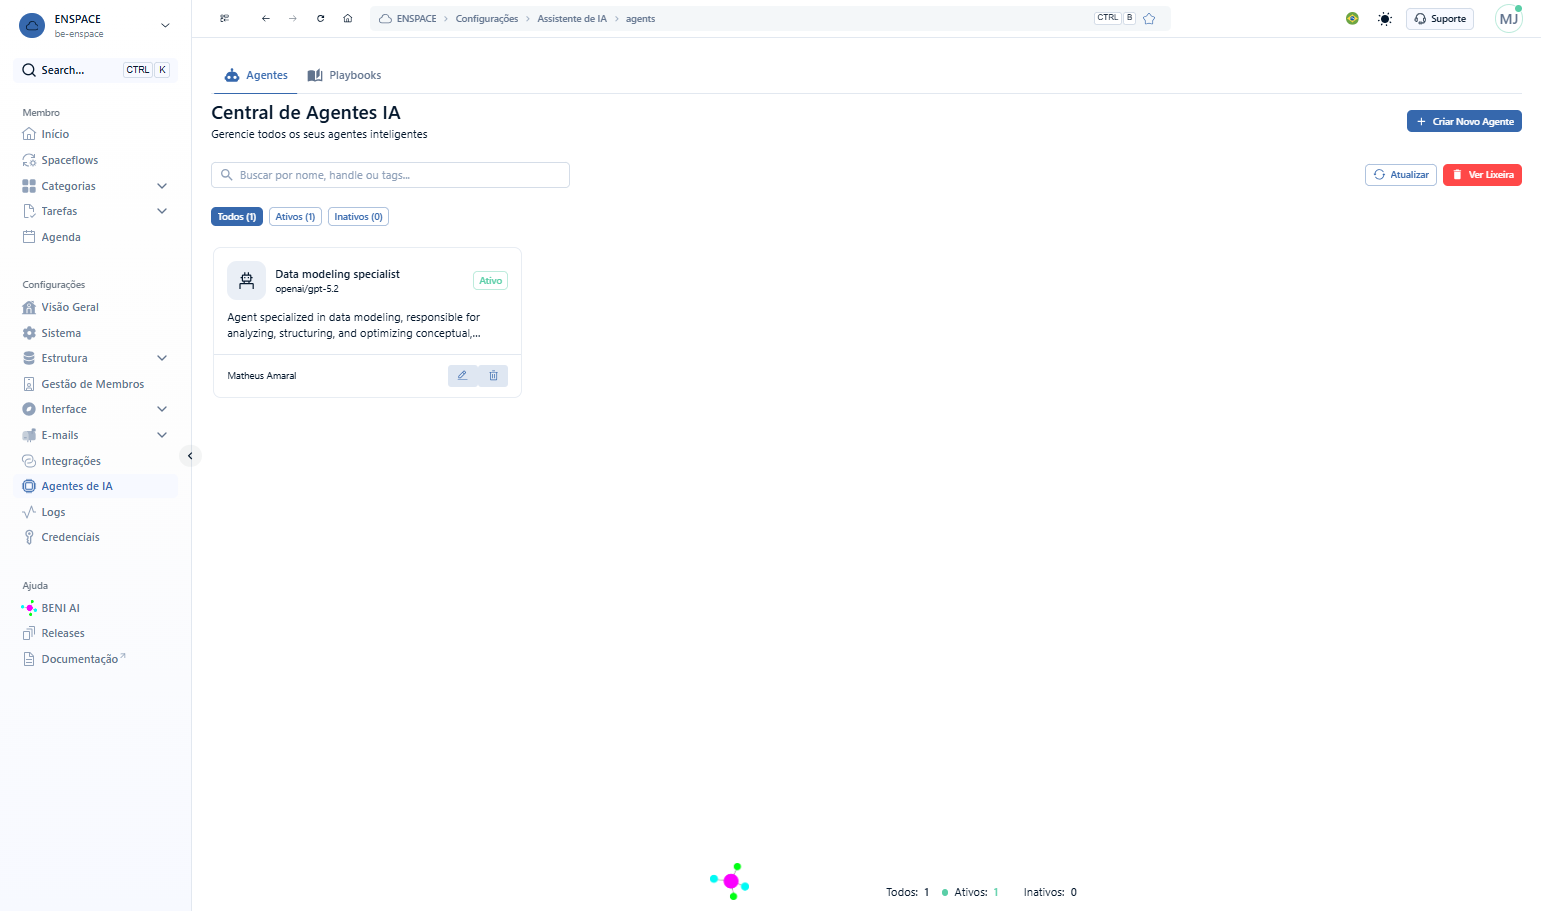Click the robot avatar icon of the agent
1541x911 pixels.
pos(246,281)
